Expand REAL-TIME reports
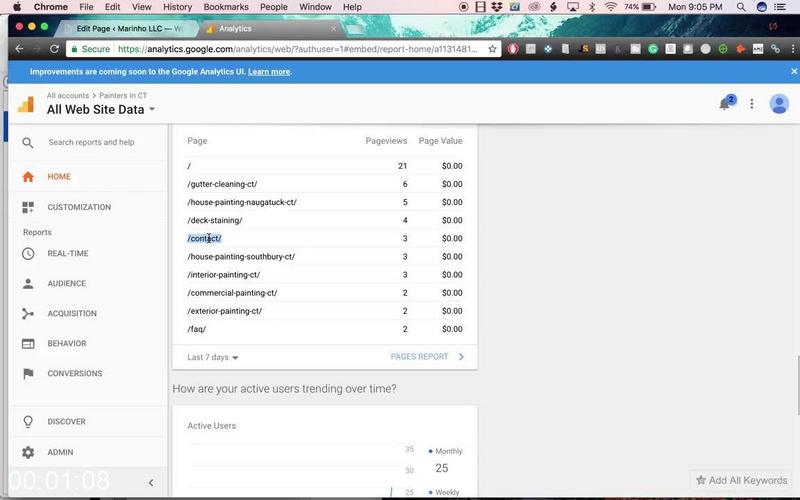 (x=88, y=254)
